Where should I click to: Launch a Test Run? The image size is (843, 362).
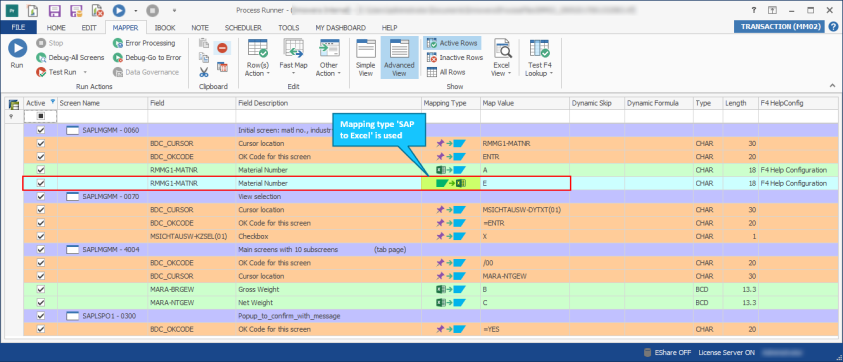(56, 72)
